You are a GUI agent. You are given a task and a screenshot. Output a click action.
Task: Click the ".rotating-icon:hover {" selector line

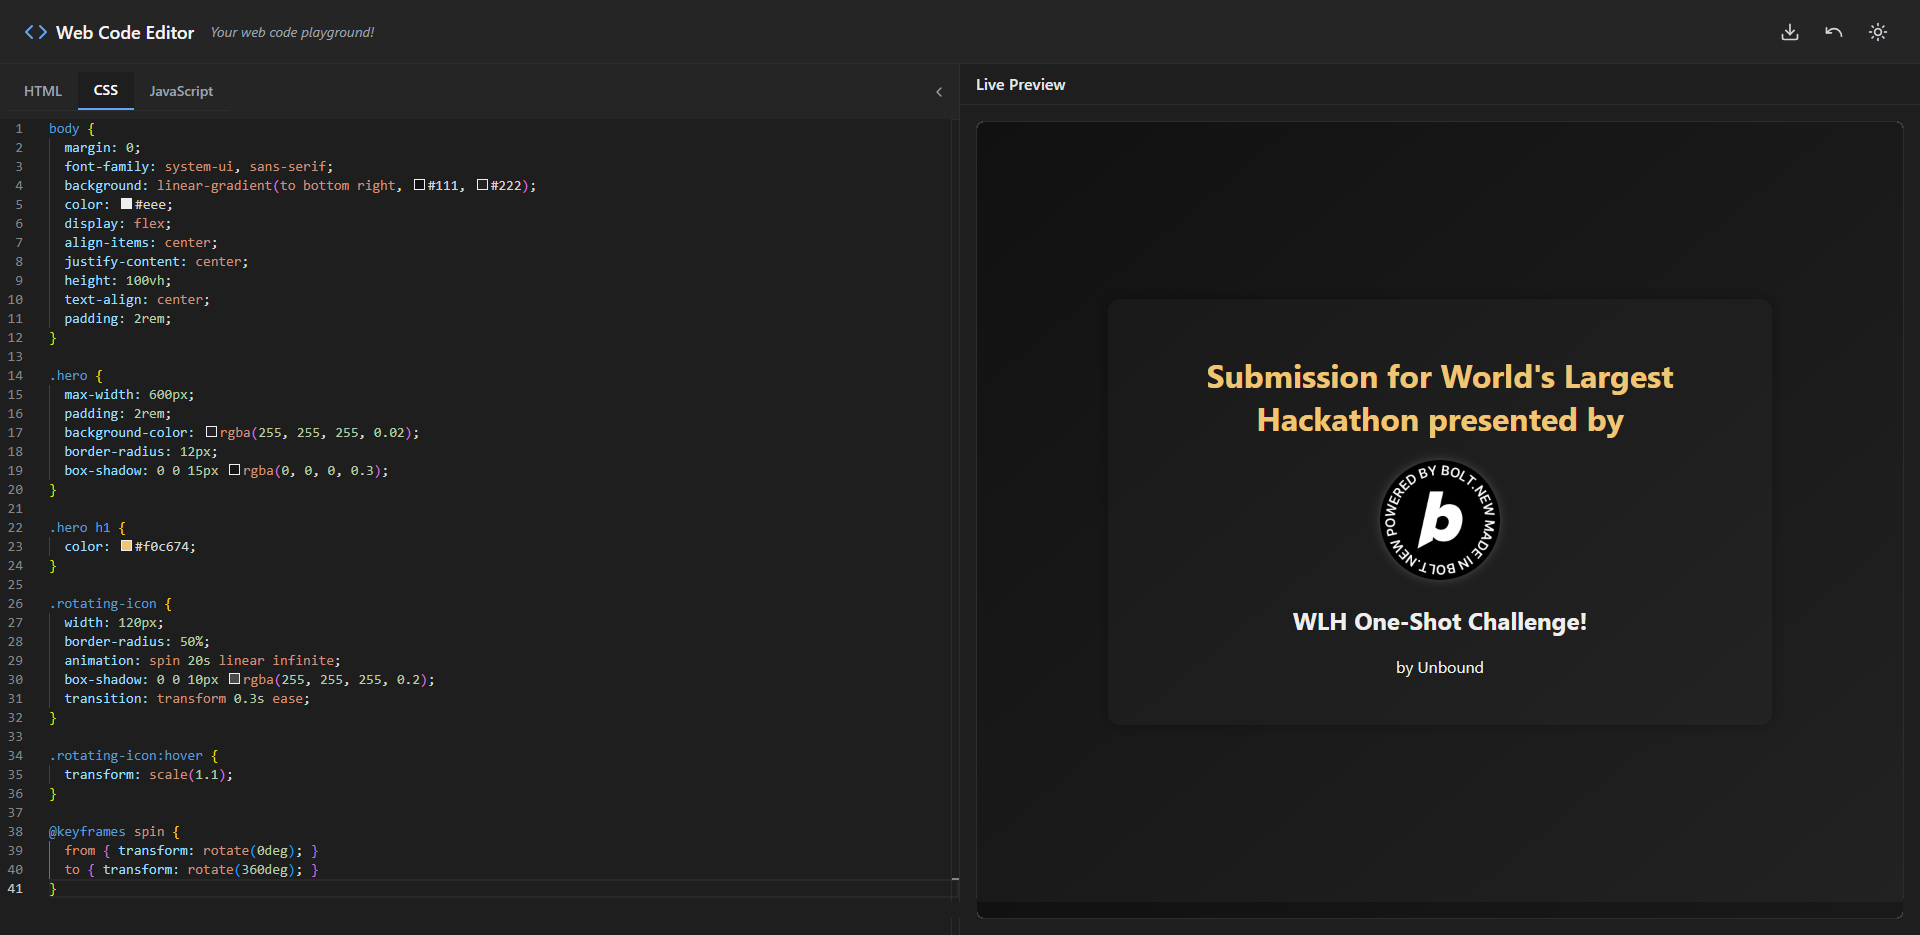pos(134,755)
